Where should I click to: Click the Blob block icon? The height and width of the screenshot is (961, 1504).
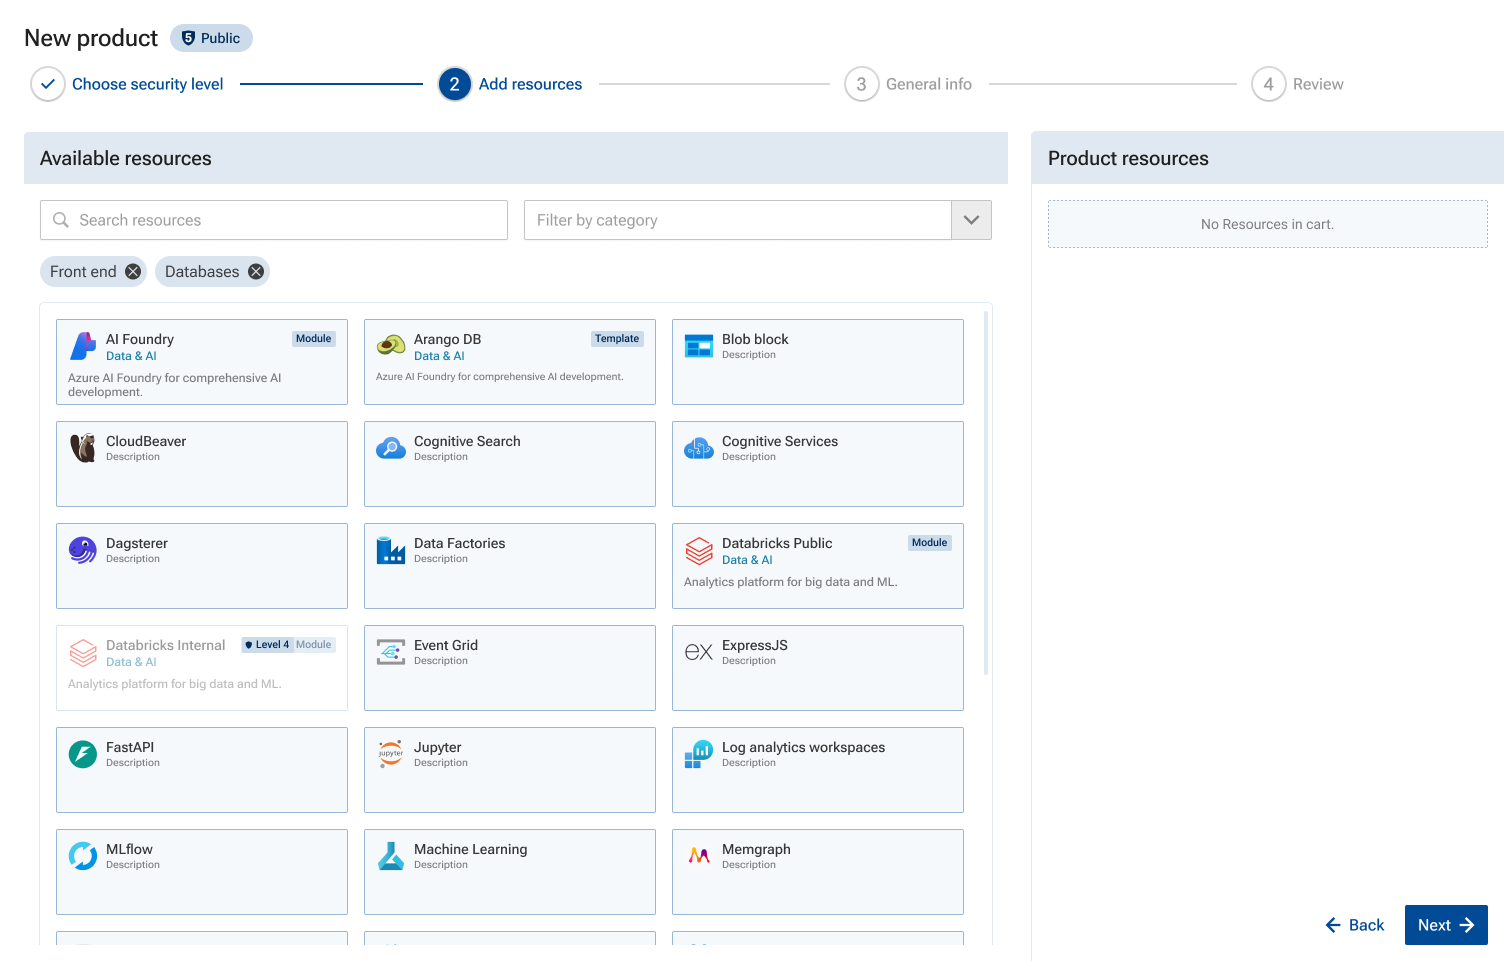pos(699,346)
